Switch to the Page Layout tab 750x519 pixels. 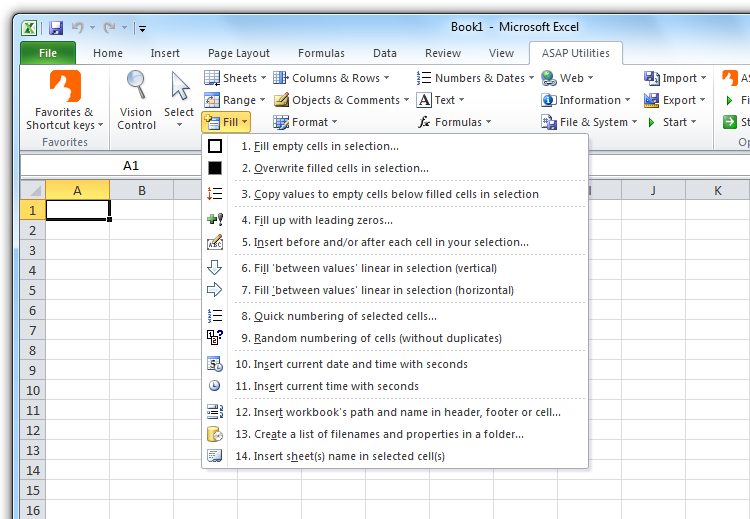[x=239, y=53]
